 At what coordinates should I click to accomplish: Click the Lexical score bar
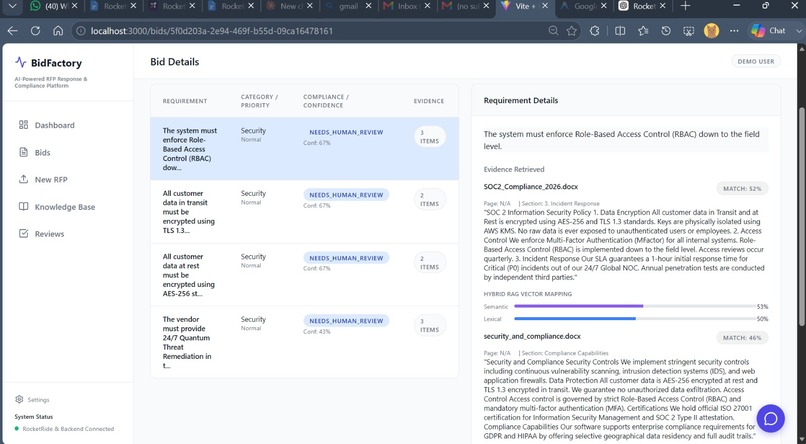coord(635,319)
